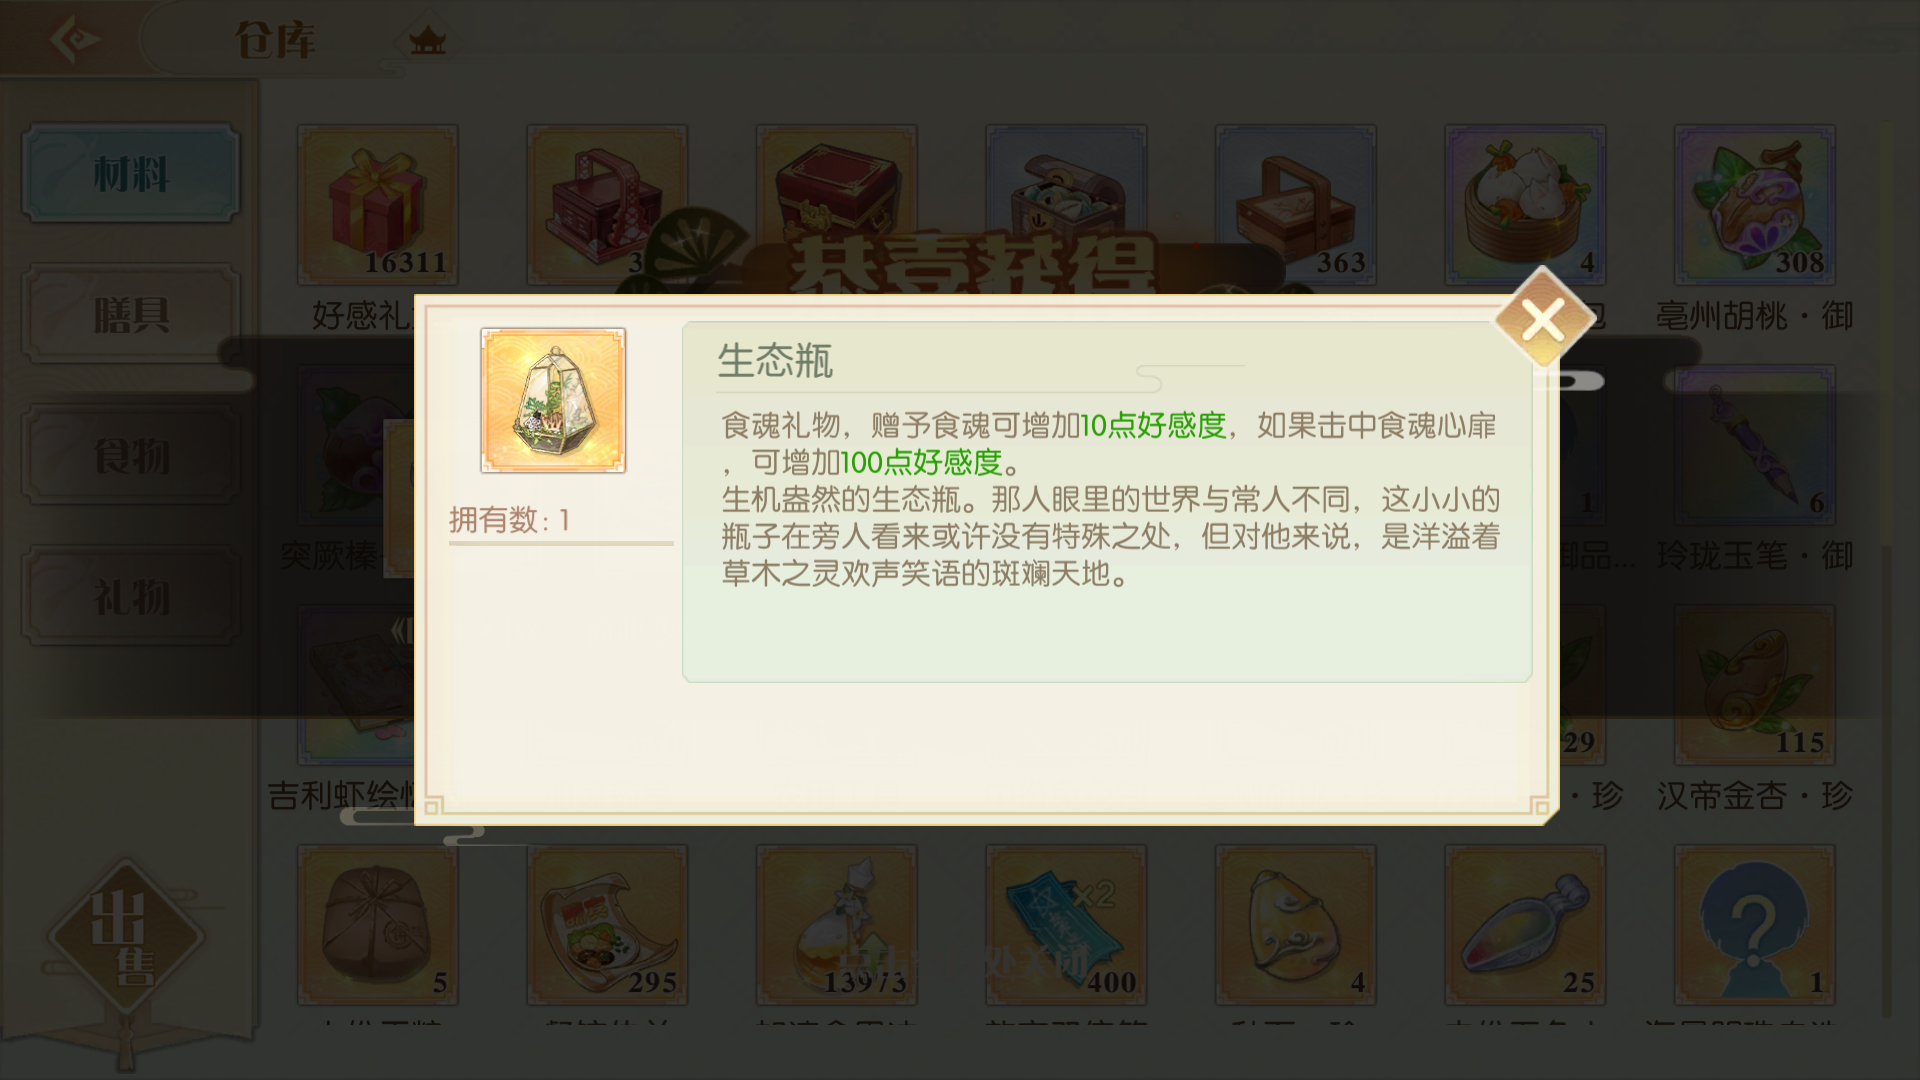Image resolution: width=1920 pixels, height=1080 pixels.
Task: Open the pavilion home icon
Action: (x=427, y=41)
